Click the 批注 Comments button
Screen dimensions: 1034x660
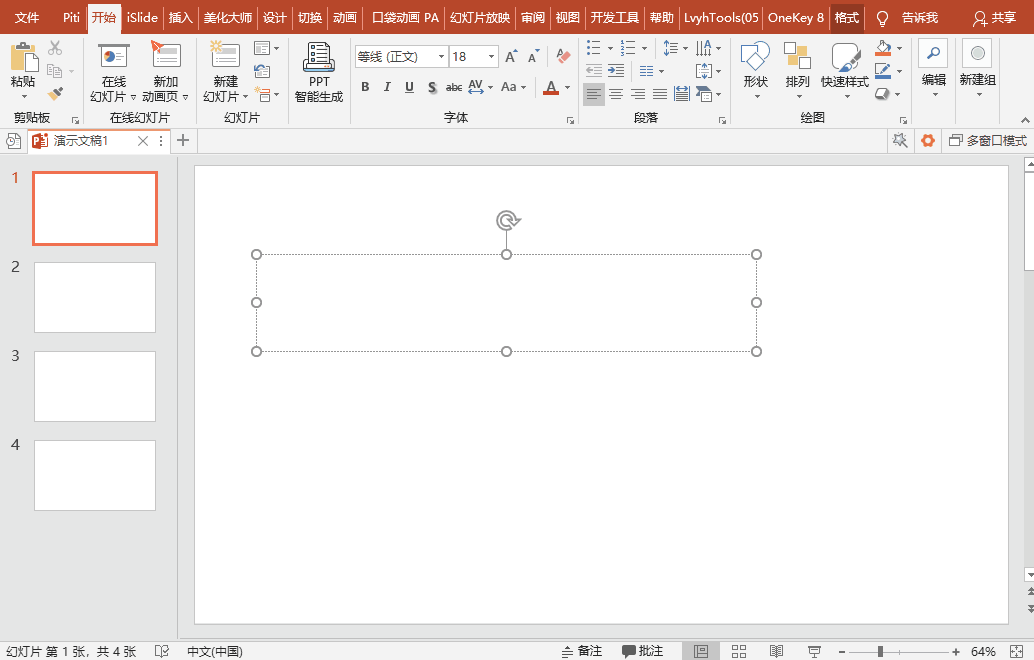pyautogui.click(x=642, y=651)
